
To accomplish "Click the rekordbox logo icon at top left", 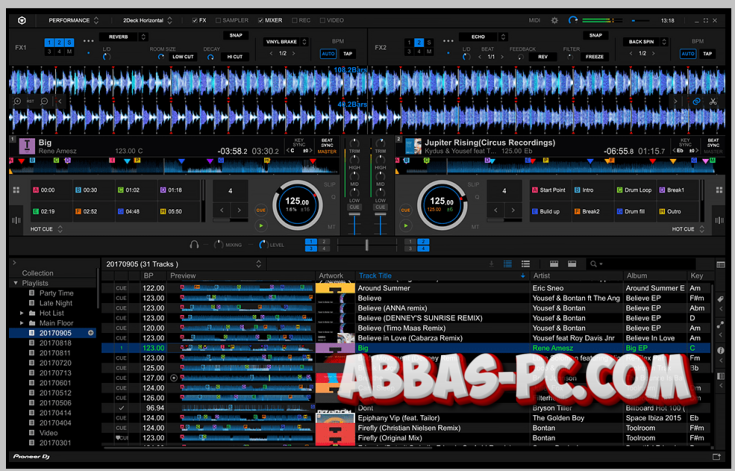I will point(22,21).
